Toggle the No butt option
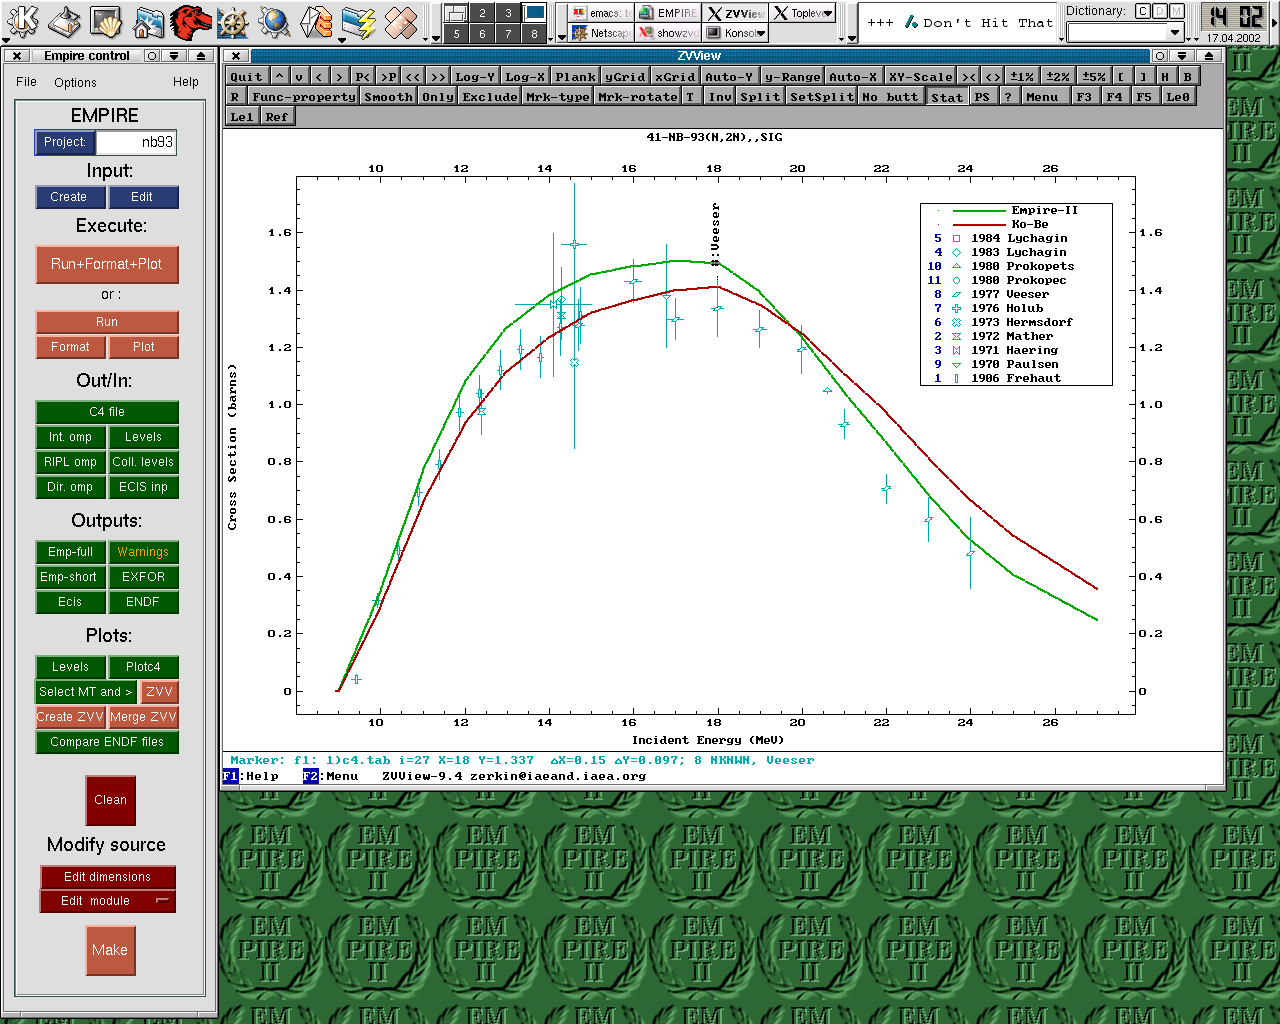This screenshot has height=1024, width=1280. click(x=890, y=97)
